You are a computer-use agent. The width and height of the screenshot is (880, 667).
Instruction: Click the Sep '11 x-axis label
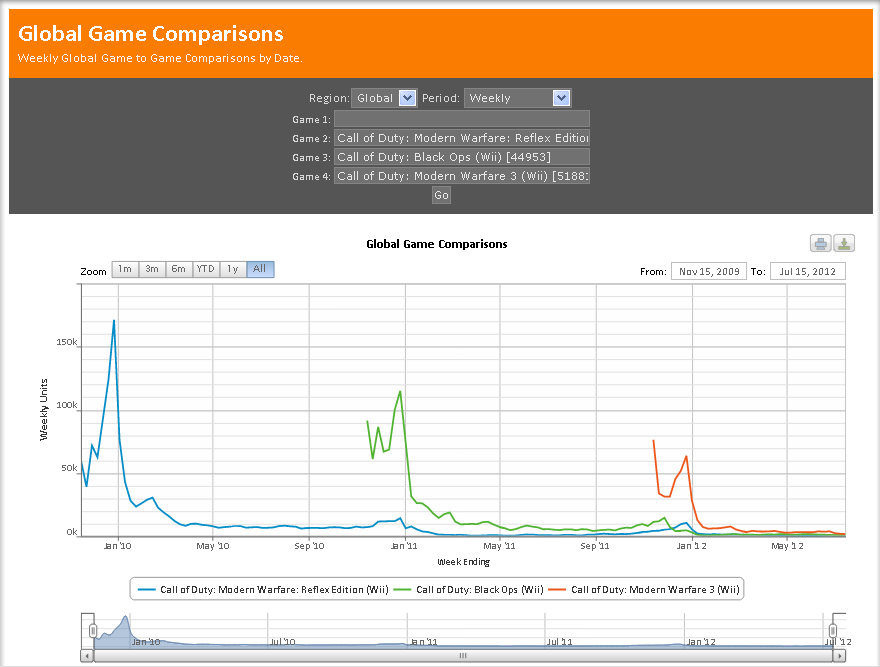click(x=595, y=546)
